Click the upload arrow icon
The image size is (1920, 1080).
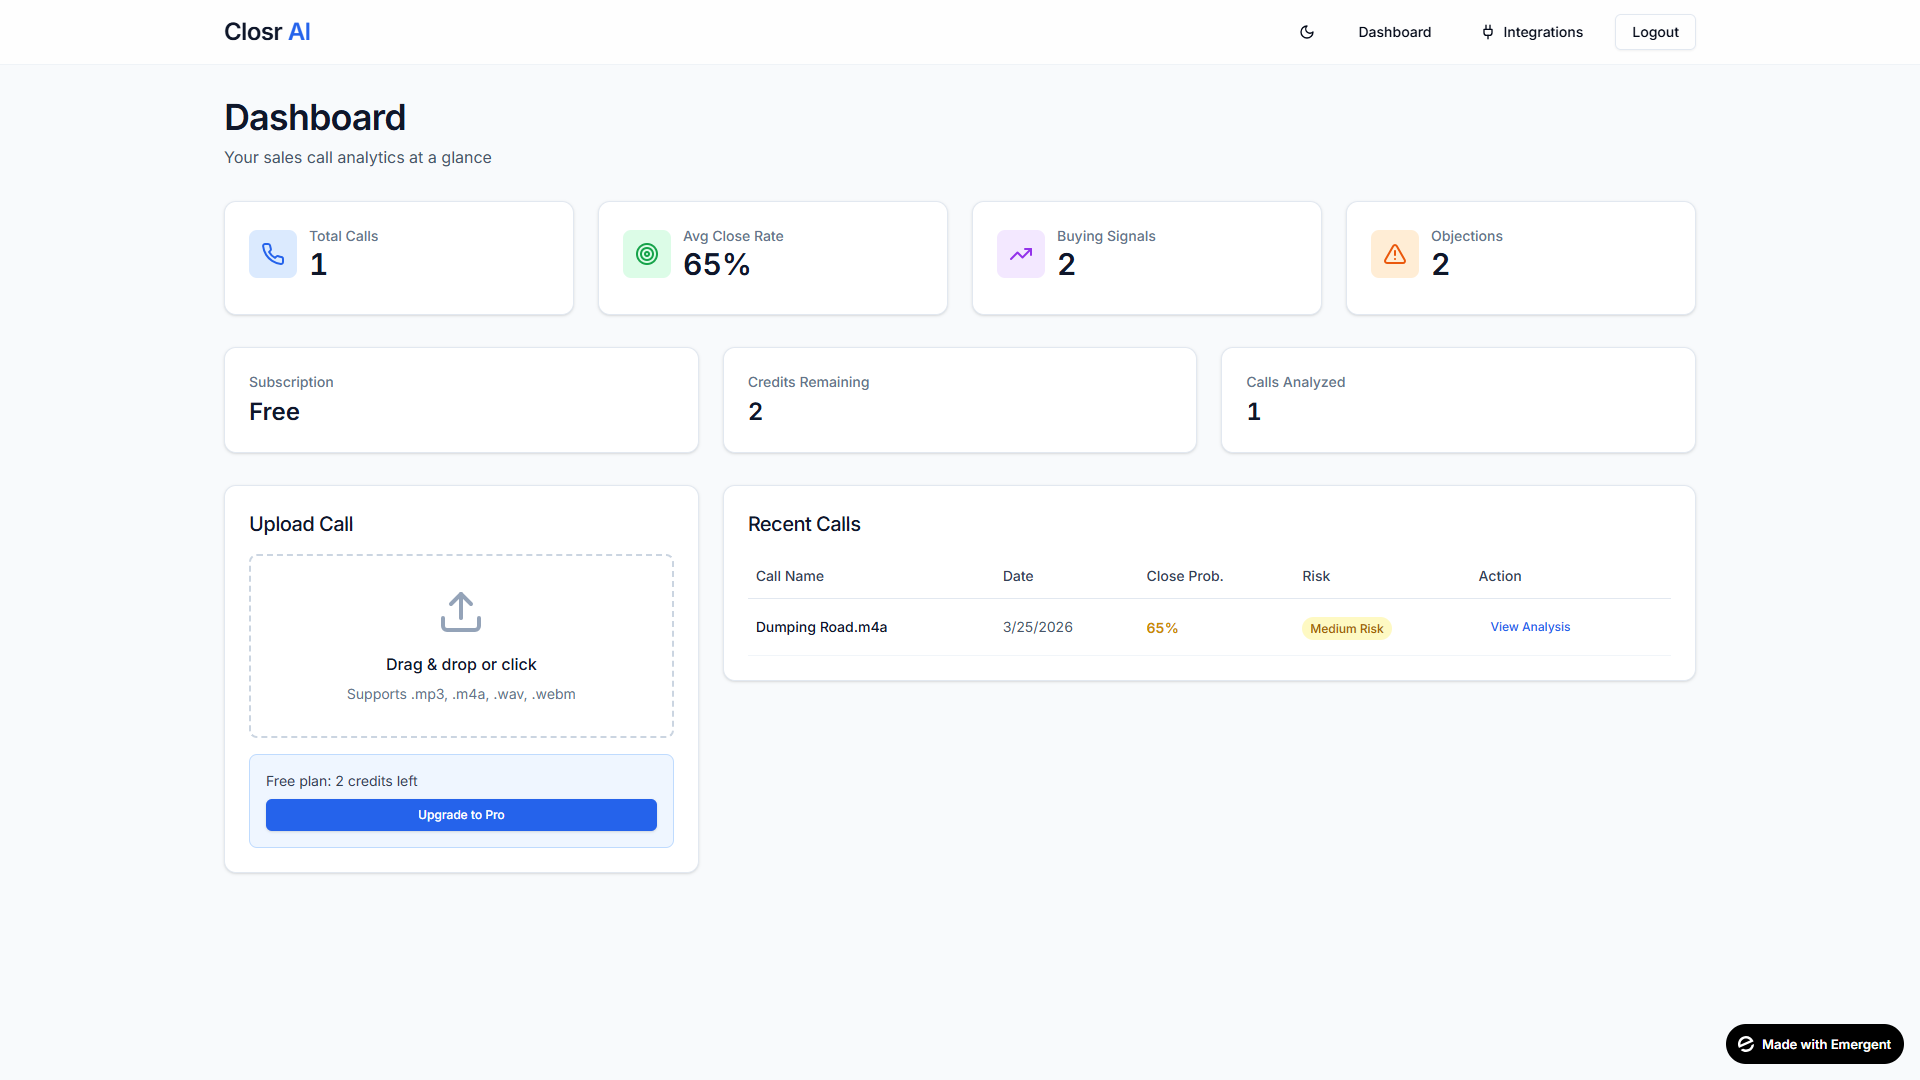coord(461,612)
